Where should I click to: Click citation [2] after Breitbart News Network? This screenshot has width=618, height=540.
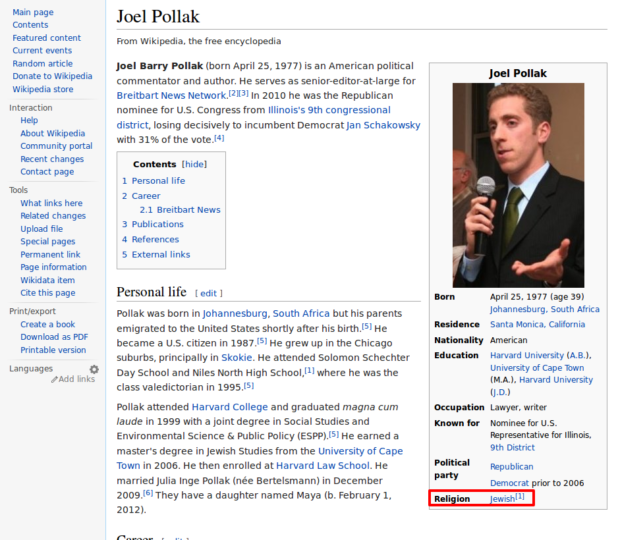click(233, 93)
